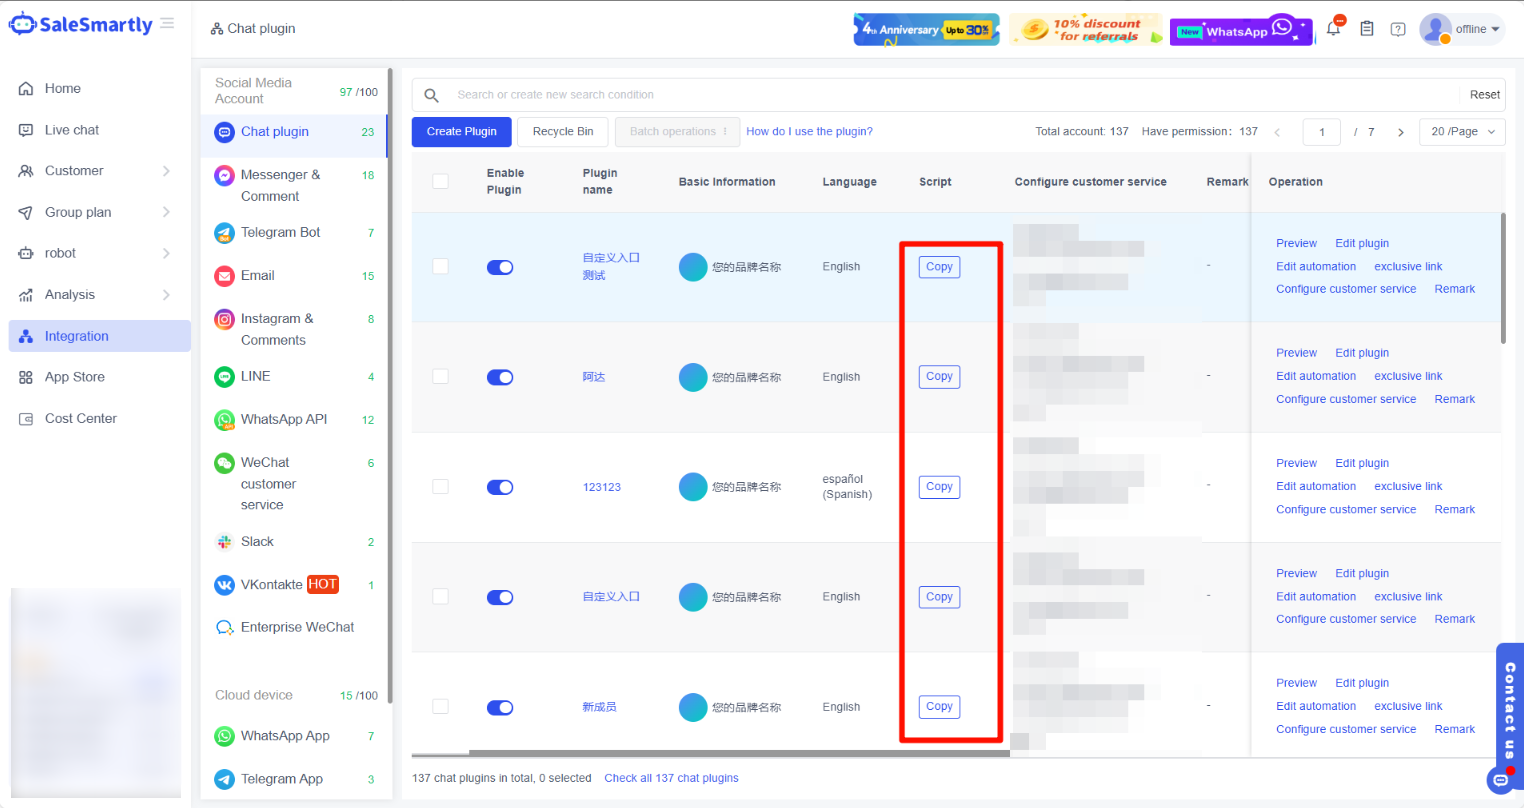Check the select-all checkbox in table header
Screen dimensions: 1524x808
pyautogui.click(x=440, y=181)
